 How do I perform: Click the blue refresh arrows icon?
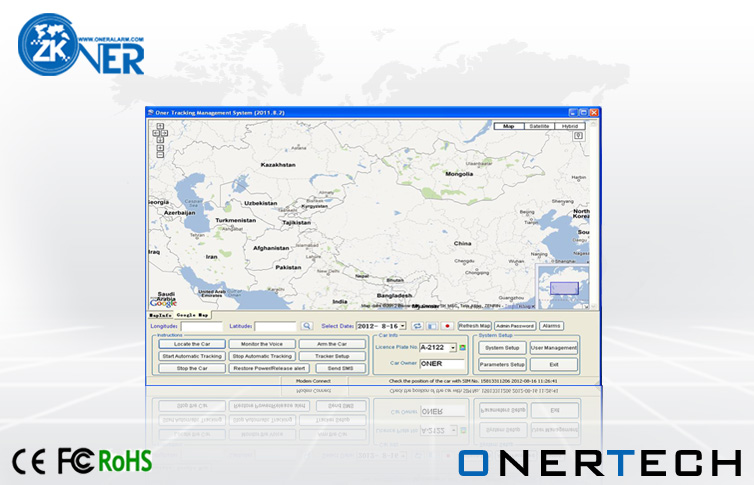click(417, 326)
